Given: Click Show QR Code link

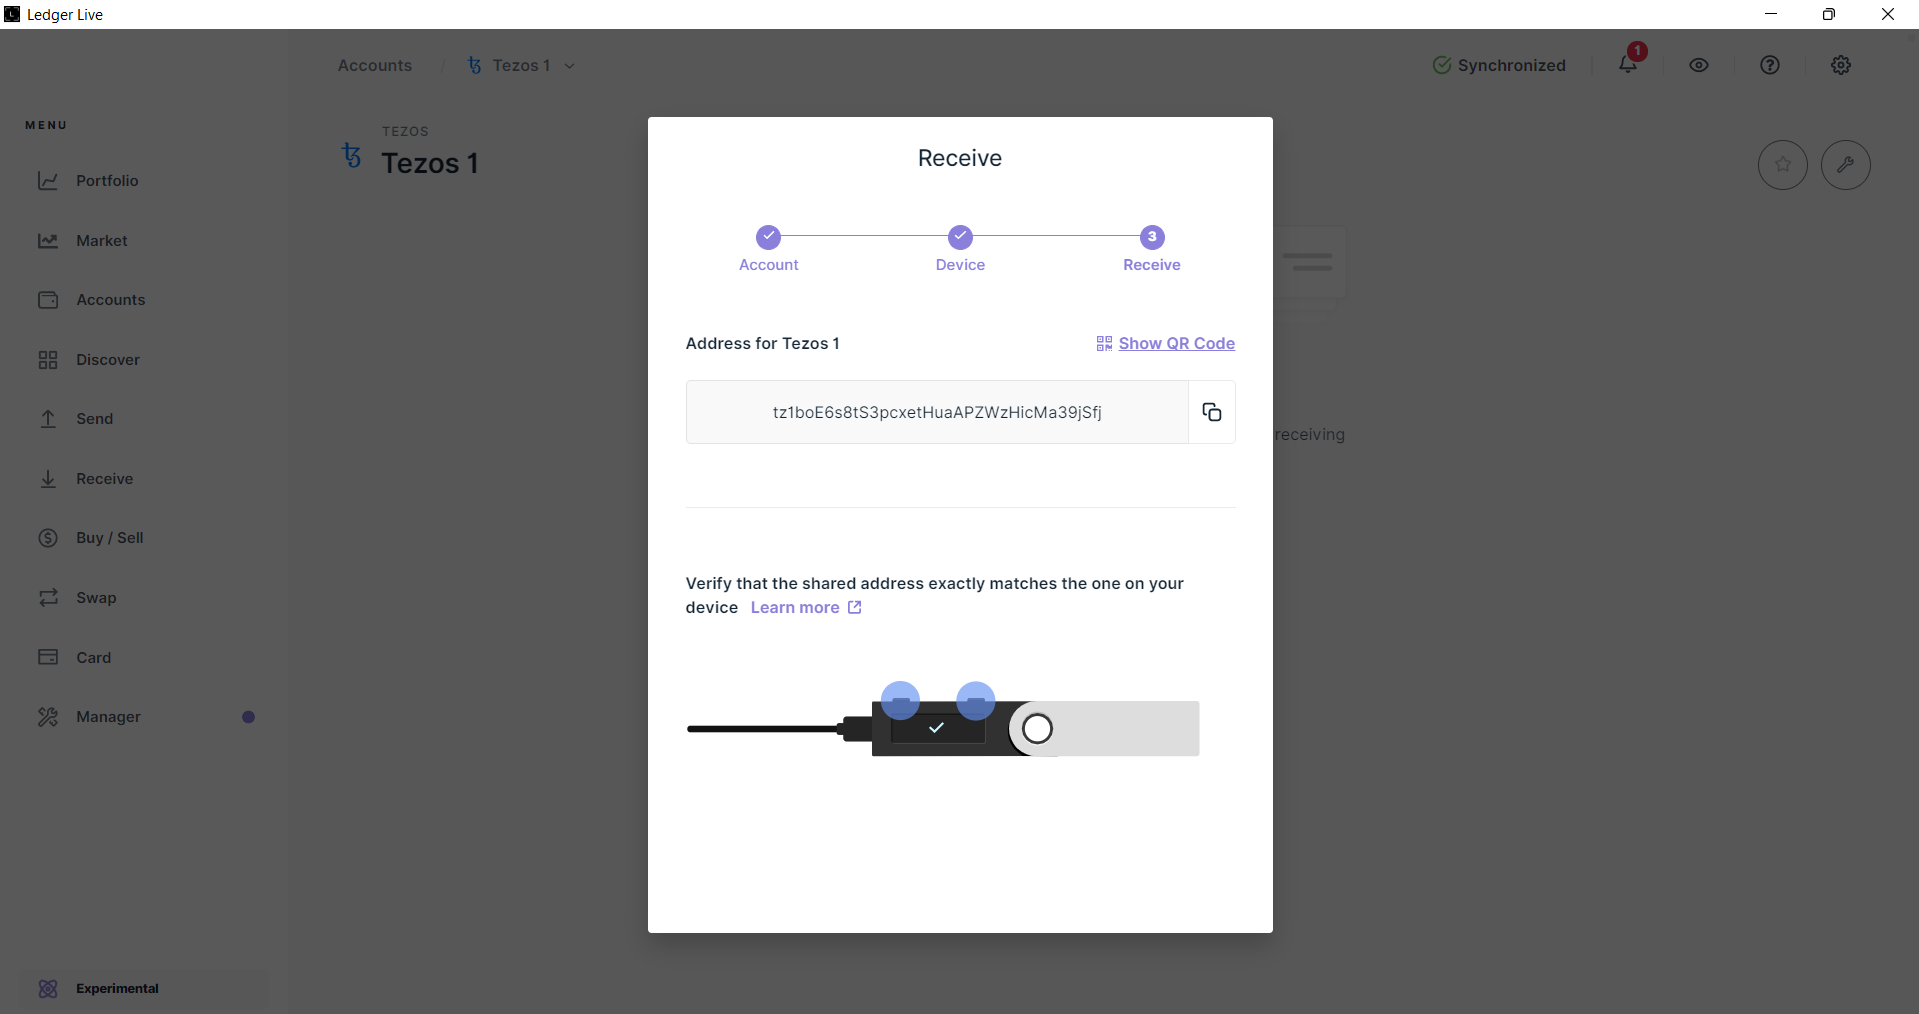Looking at the screenshot, I should tap(1176, 343).
